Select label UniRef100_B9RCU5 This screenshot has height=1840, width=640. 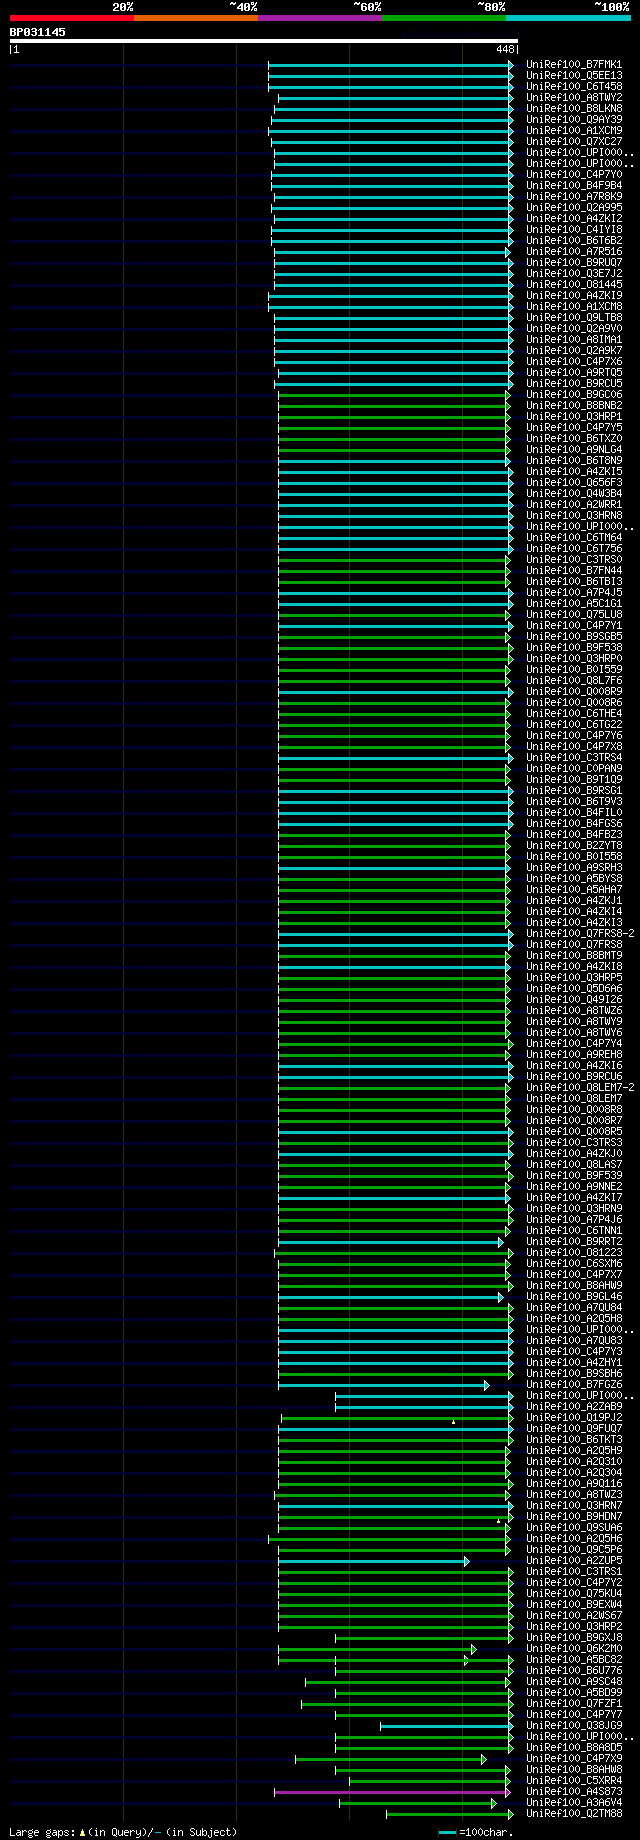pos(574,383)
